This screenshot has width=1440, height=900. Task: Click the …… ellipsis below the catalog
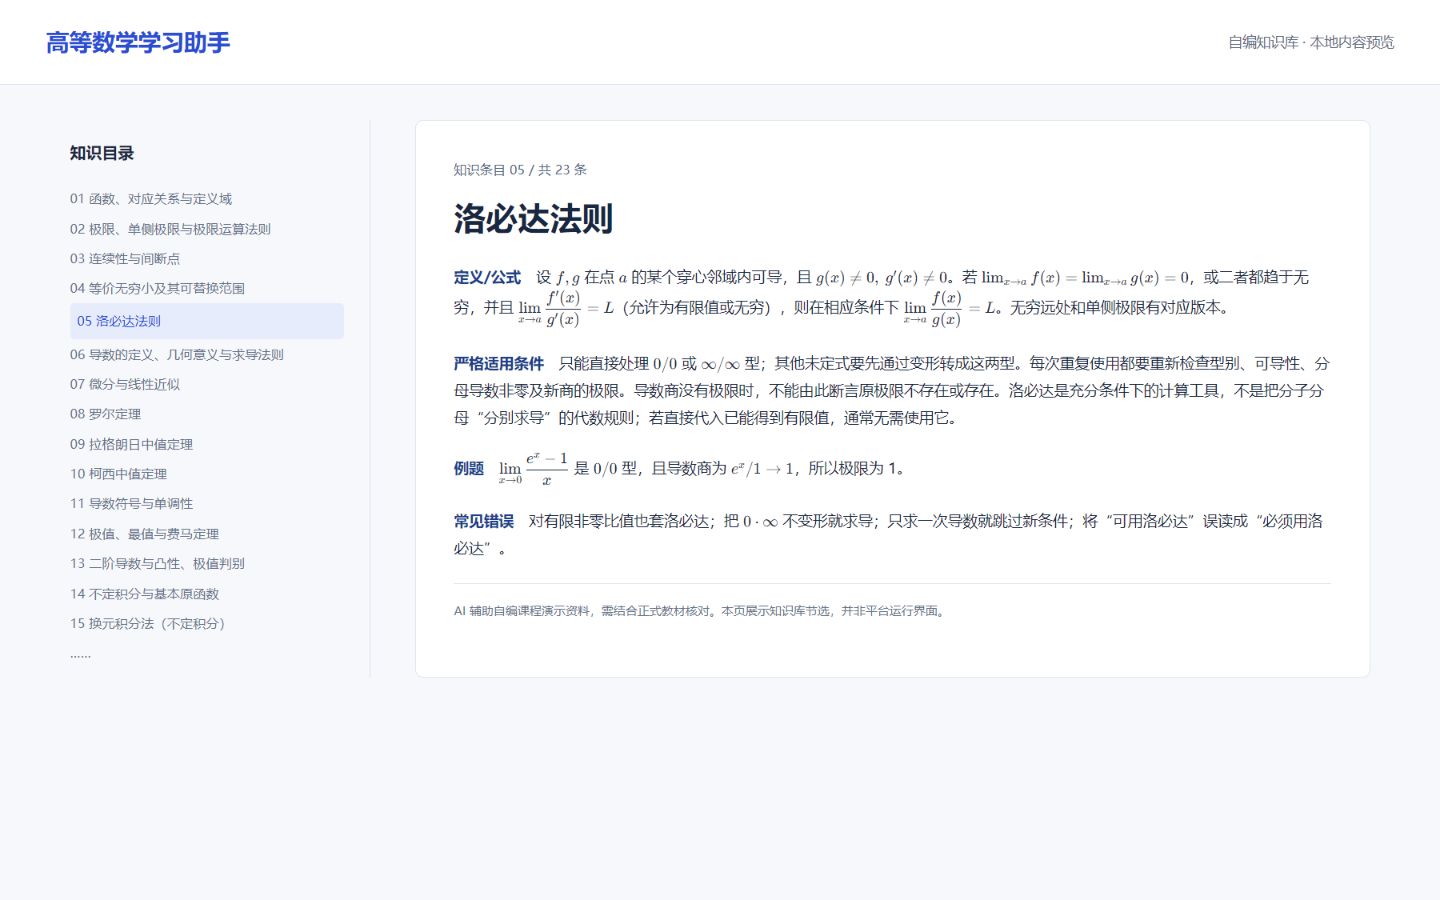coord(80,654)
